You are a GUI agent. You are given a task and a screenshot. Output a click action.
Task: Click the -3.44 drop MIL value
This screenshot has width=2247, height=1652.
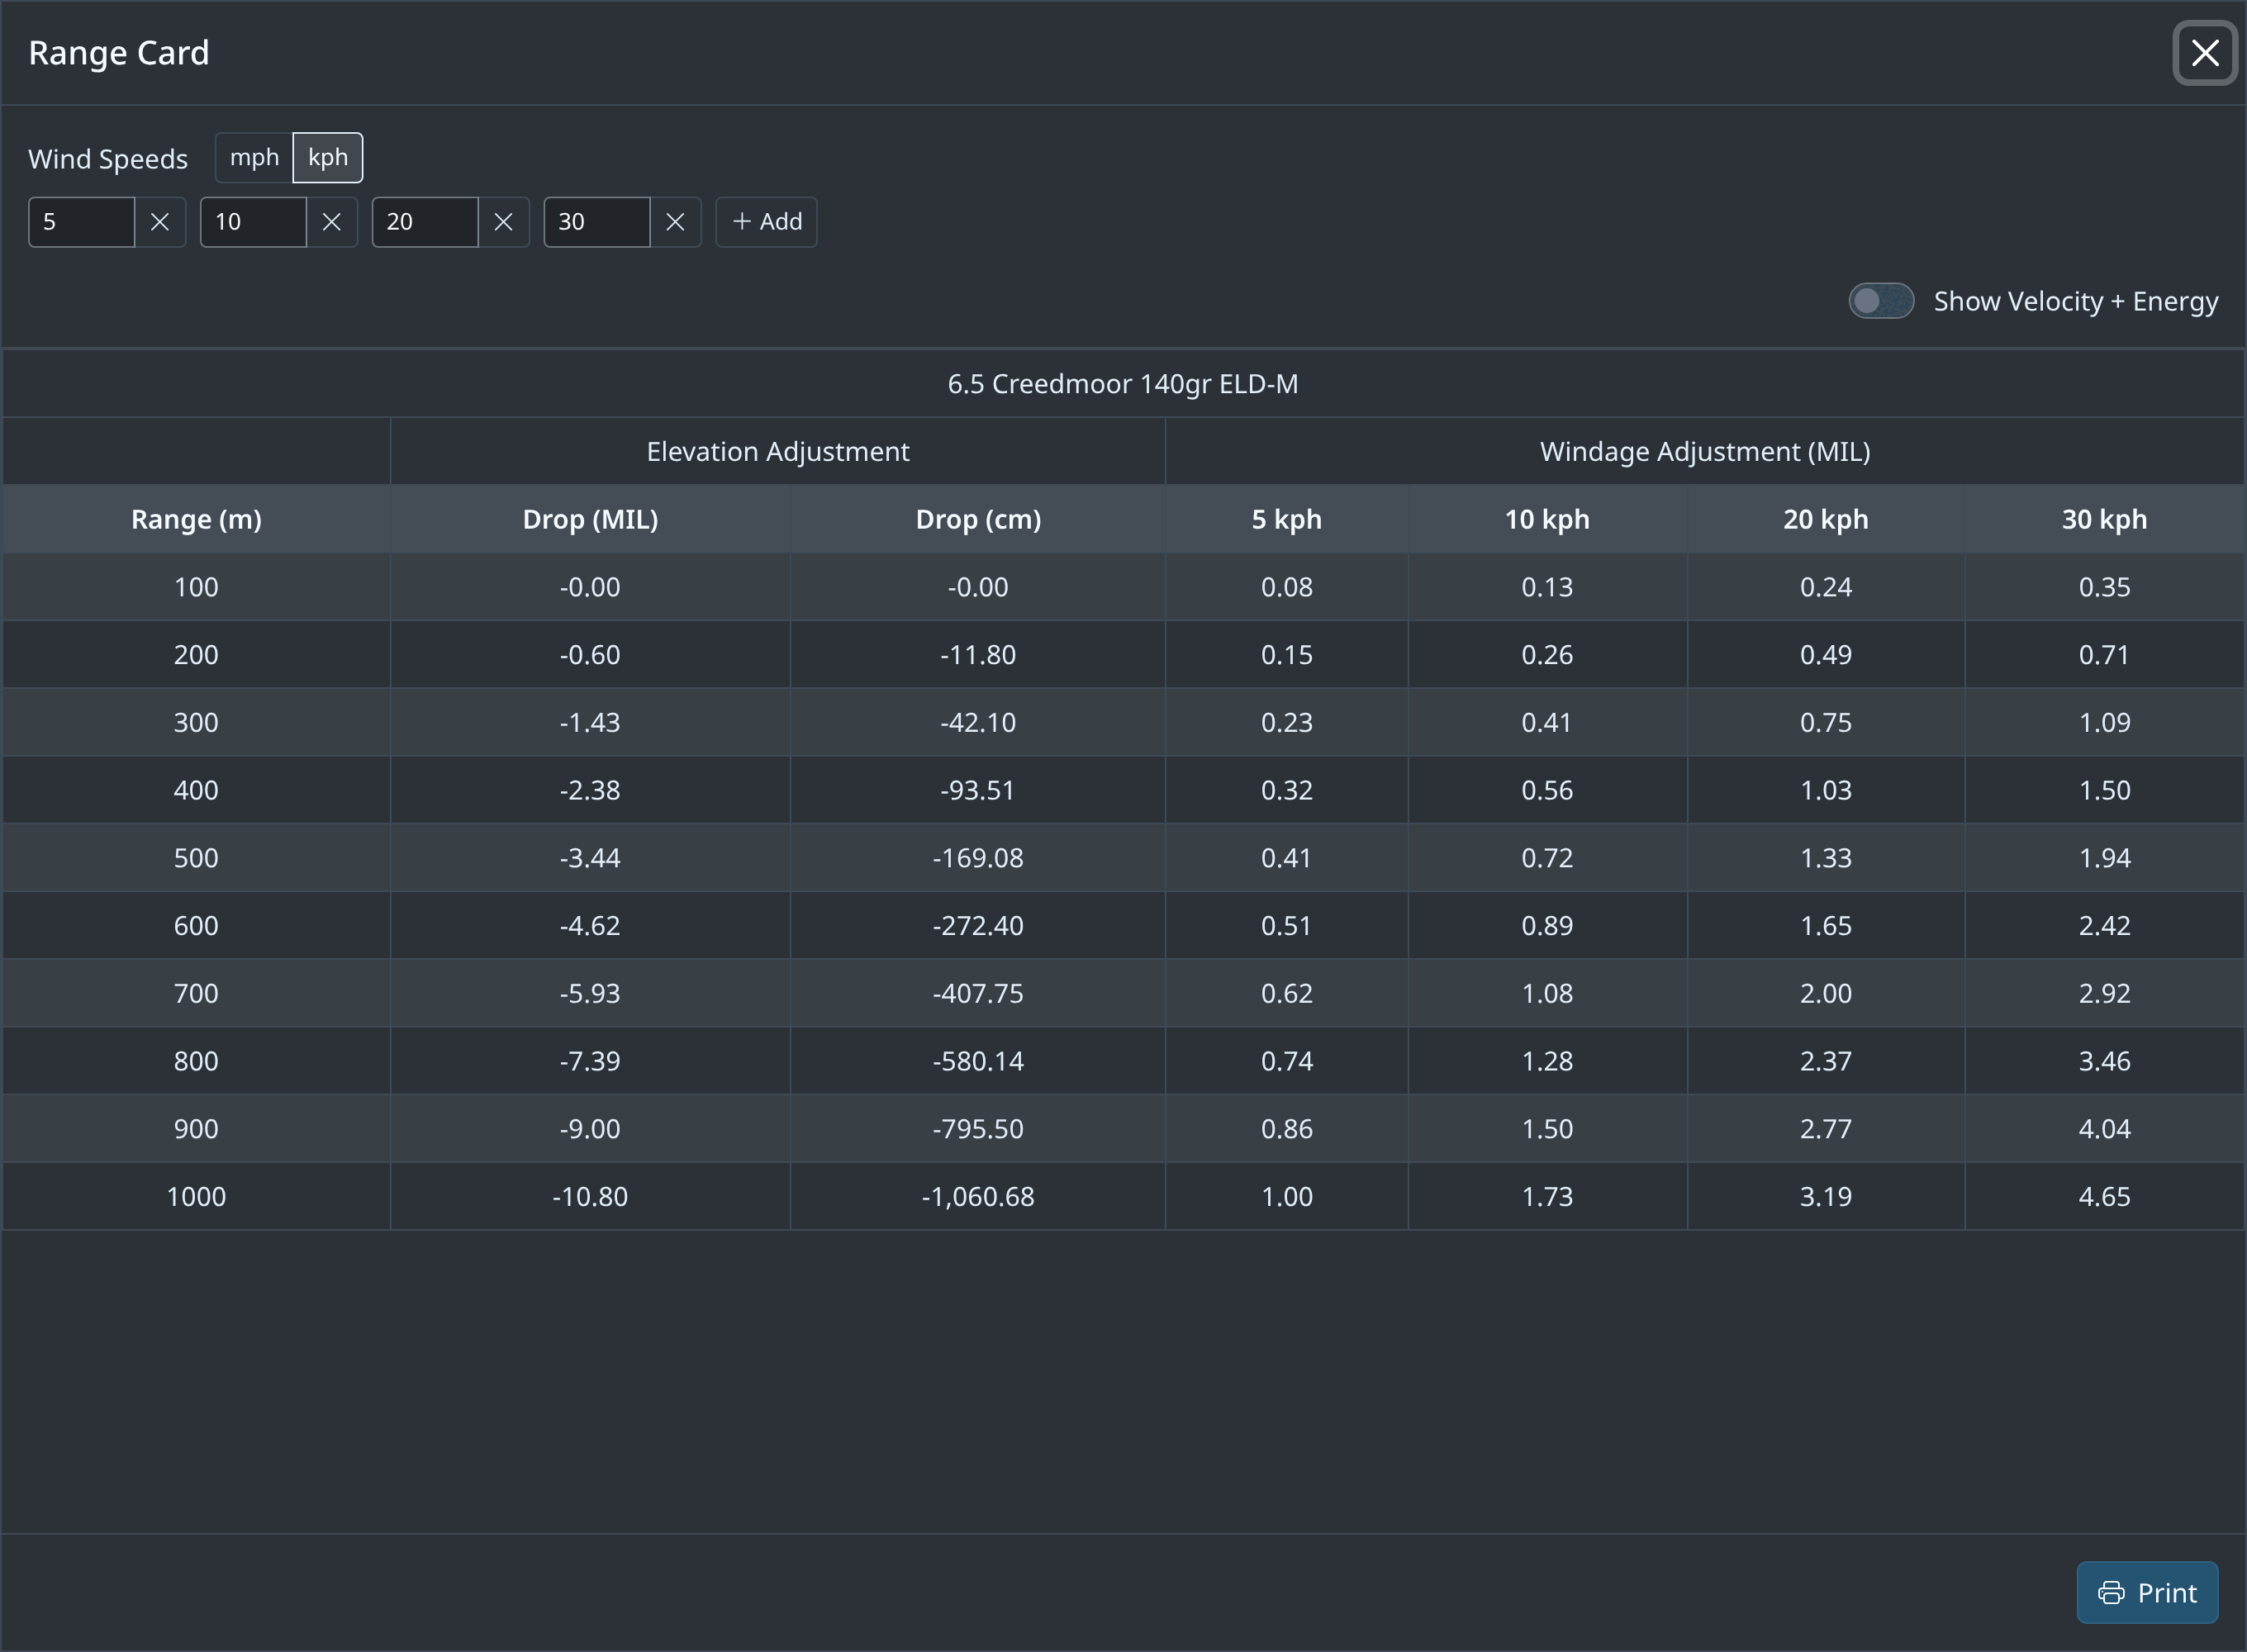click(x=590, y=858)
